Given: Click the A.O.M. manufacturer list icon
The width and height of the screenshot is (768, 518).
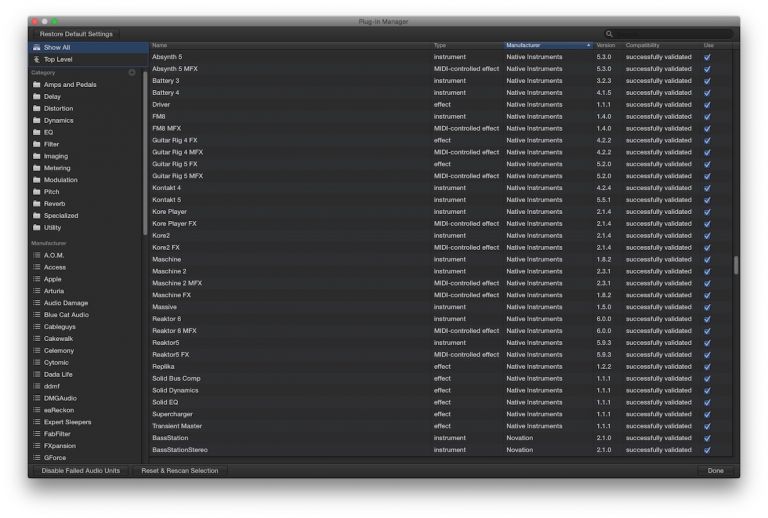Looking at the screenshot, I should point(37,255).
